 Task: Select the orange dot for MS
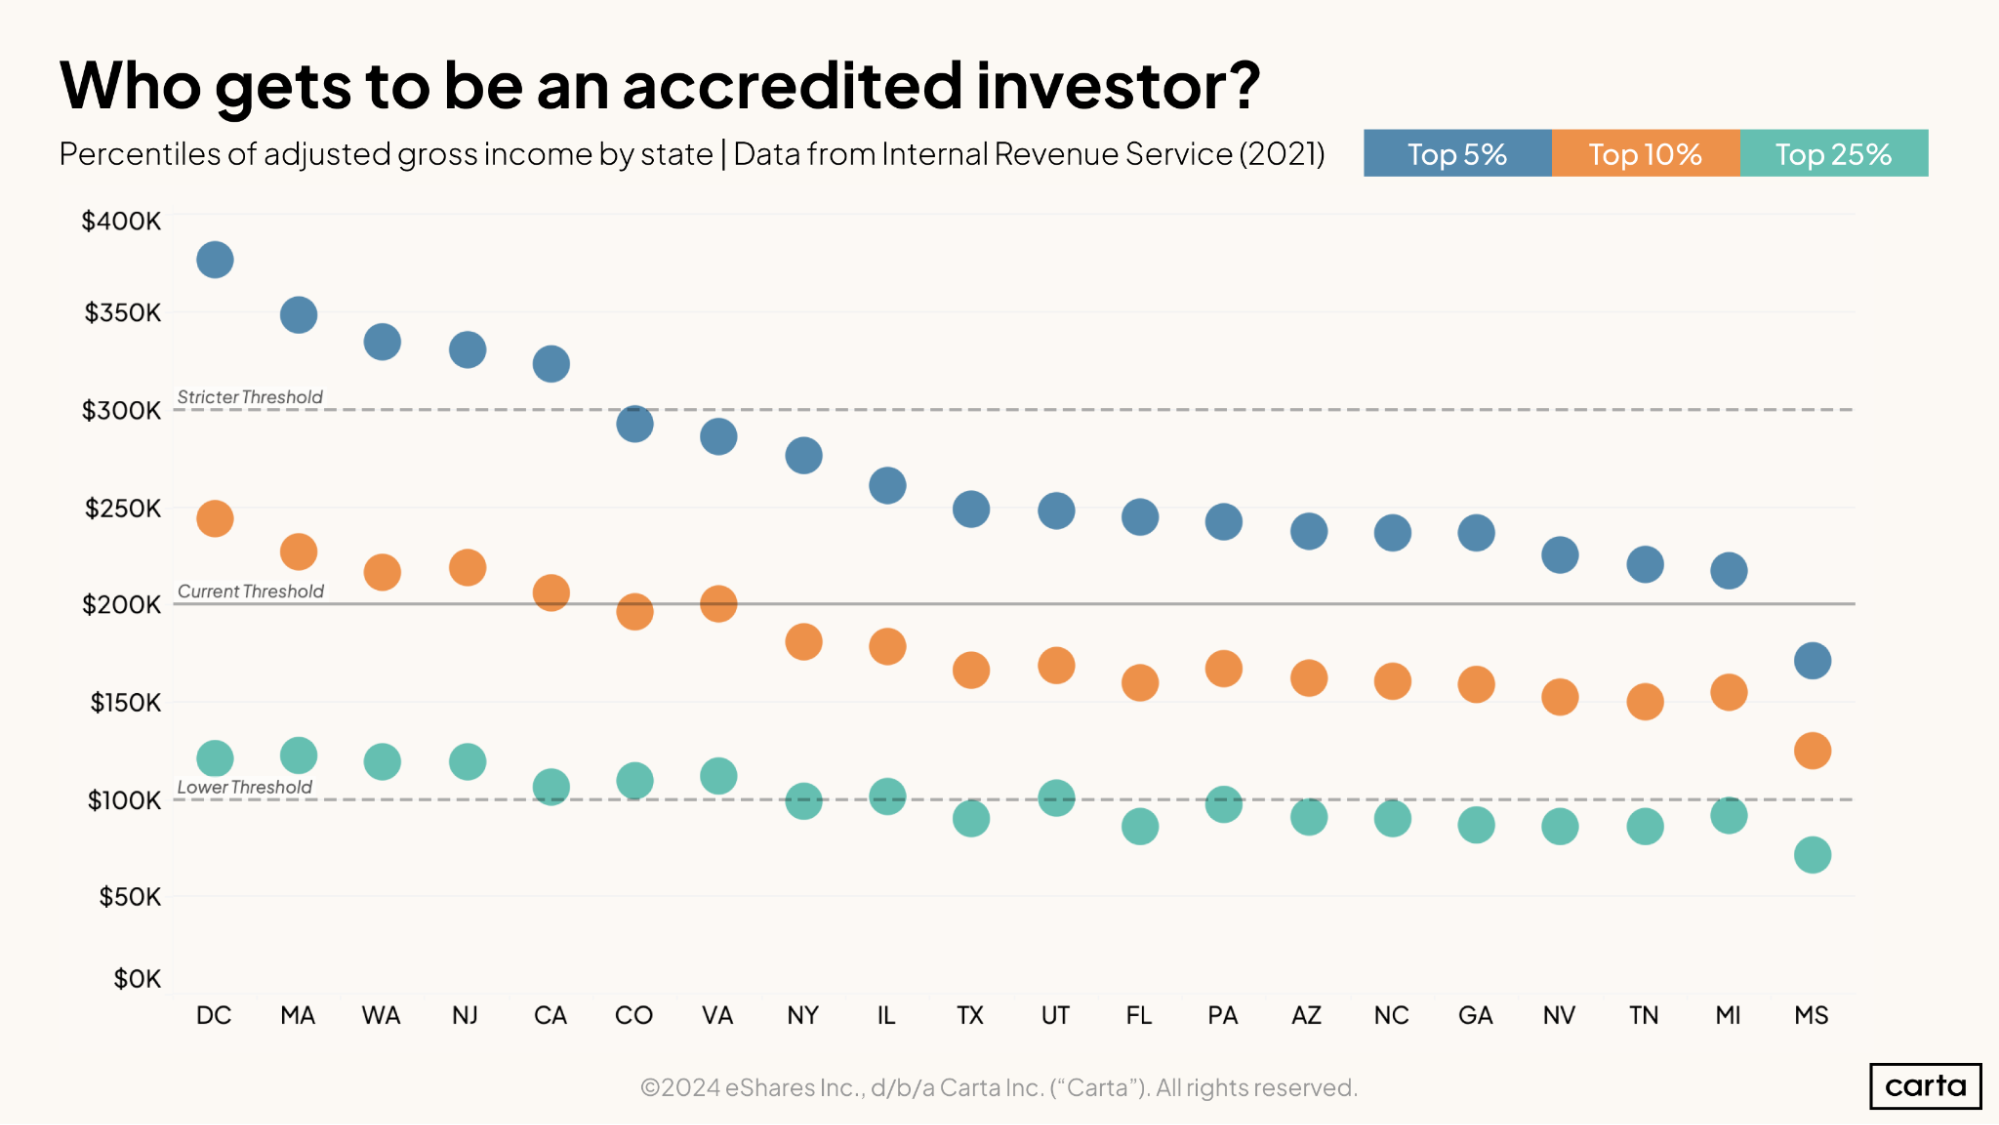1812,750
